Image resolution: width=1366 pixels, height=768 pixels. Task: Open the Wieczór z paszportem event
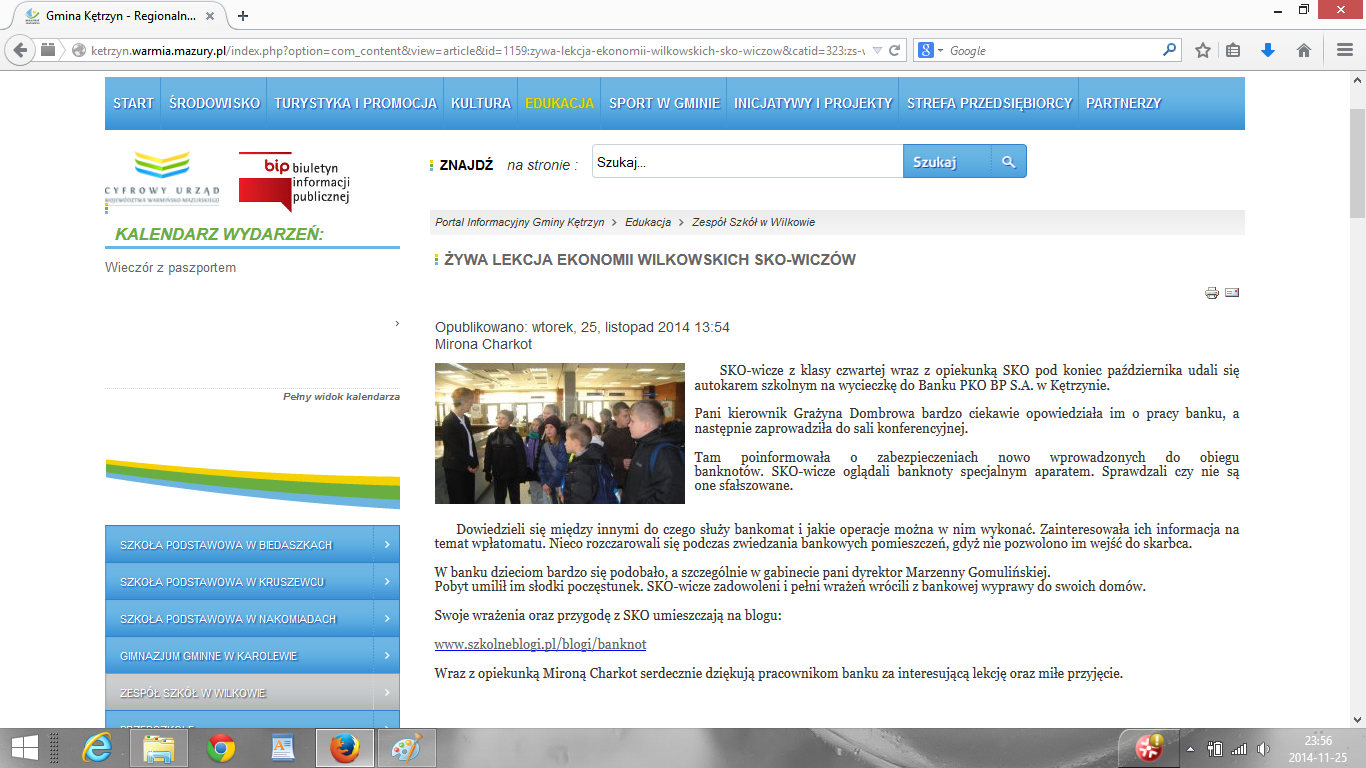(x=170, y=268)
